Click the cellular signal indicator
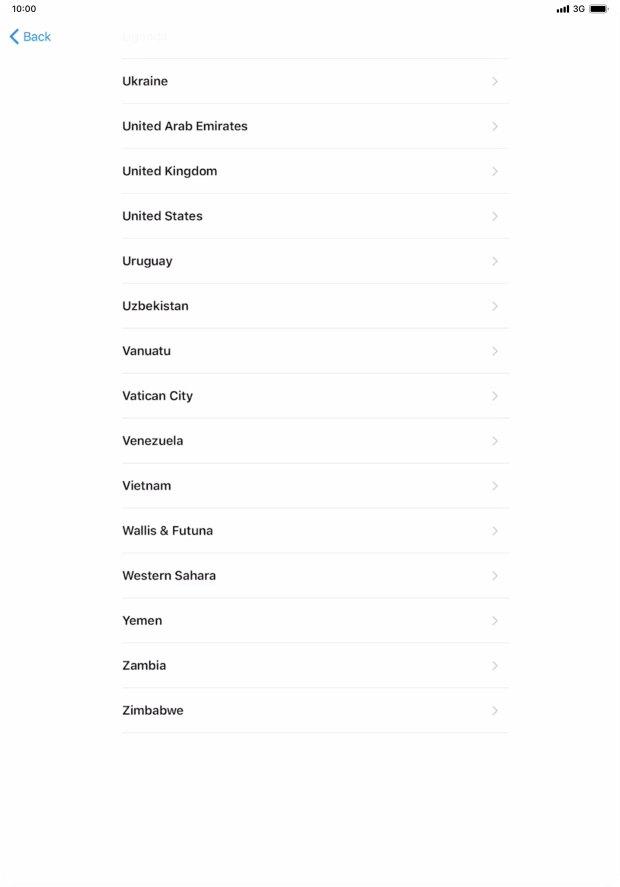The width and height of the screenshot is (620, 887). click(x=560, y=8)
